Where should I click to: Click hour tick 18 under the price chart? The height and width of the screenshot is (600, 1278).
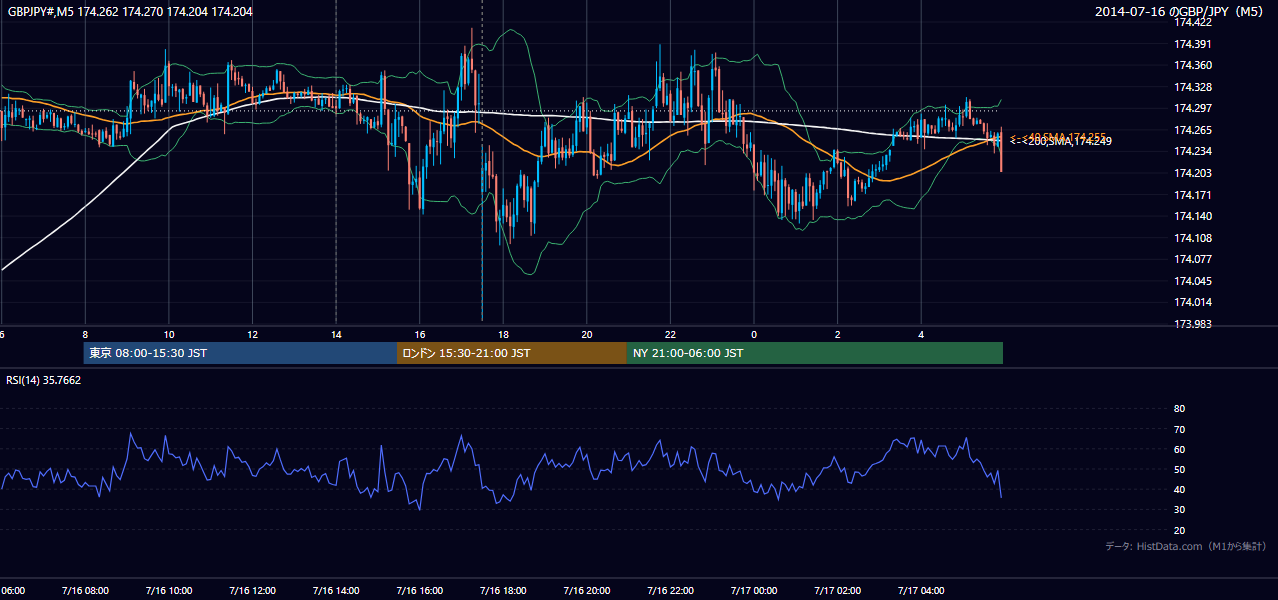point(503,335)
